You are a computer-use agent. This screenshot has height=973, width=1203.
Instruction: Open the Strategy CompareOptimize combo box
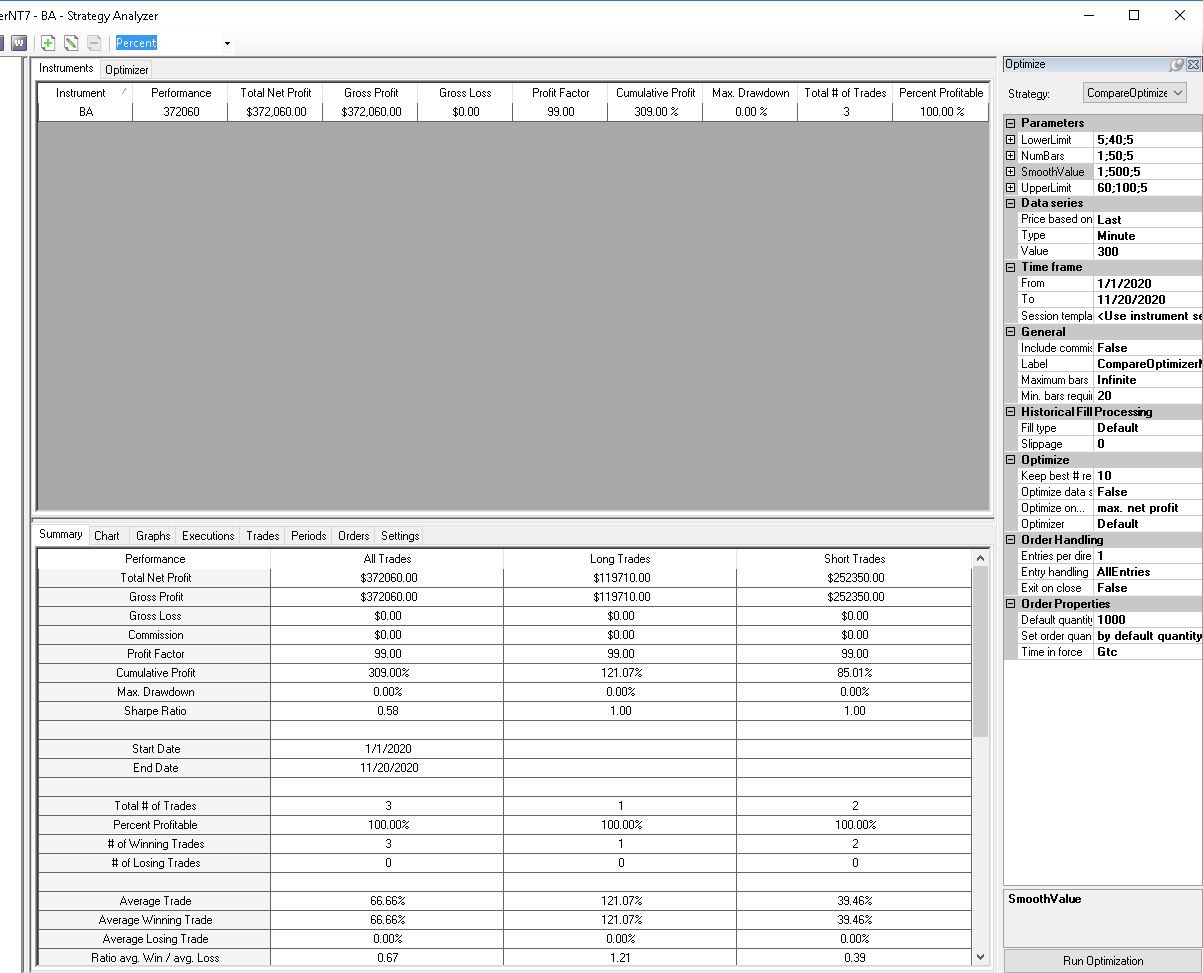tap(1135, 93)
